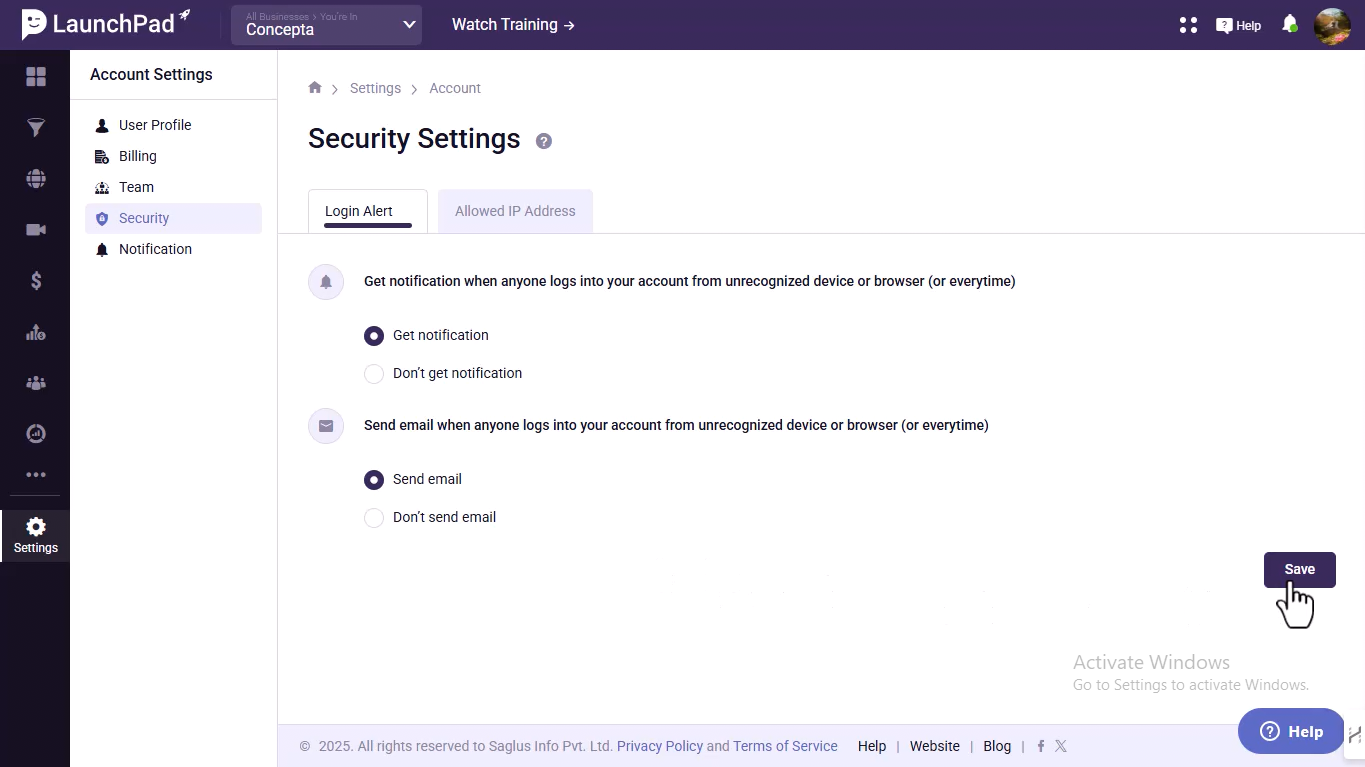1365x767 pixels.
Task: Click the envelope icon next to email setting
Action: (326, 426)
